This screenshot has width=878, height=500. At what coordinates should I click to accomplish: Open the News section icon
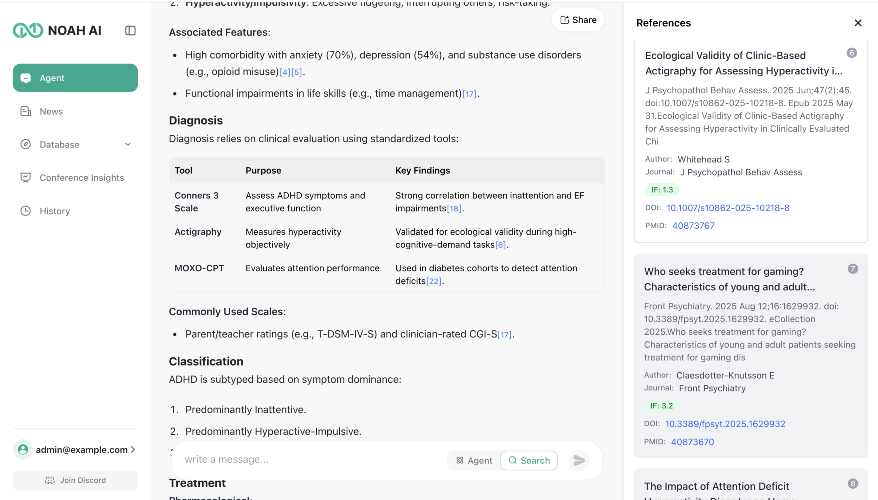click(x=26, y=111)
